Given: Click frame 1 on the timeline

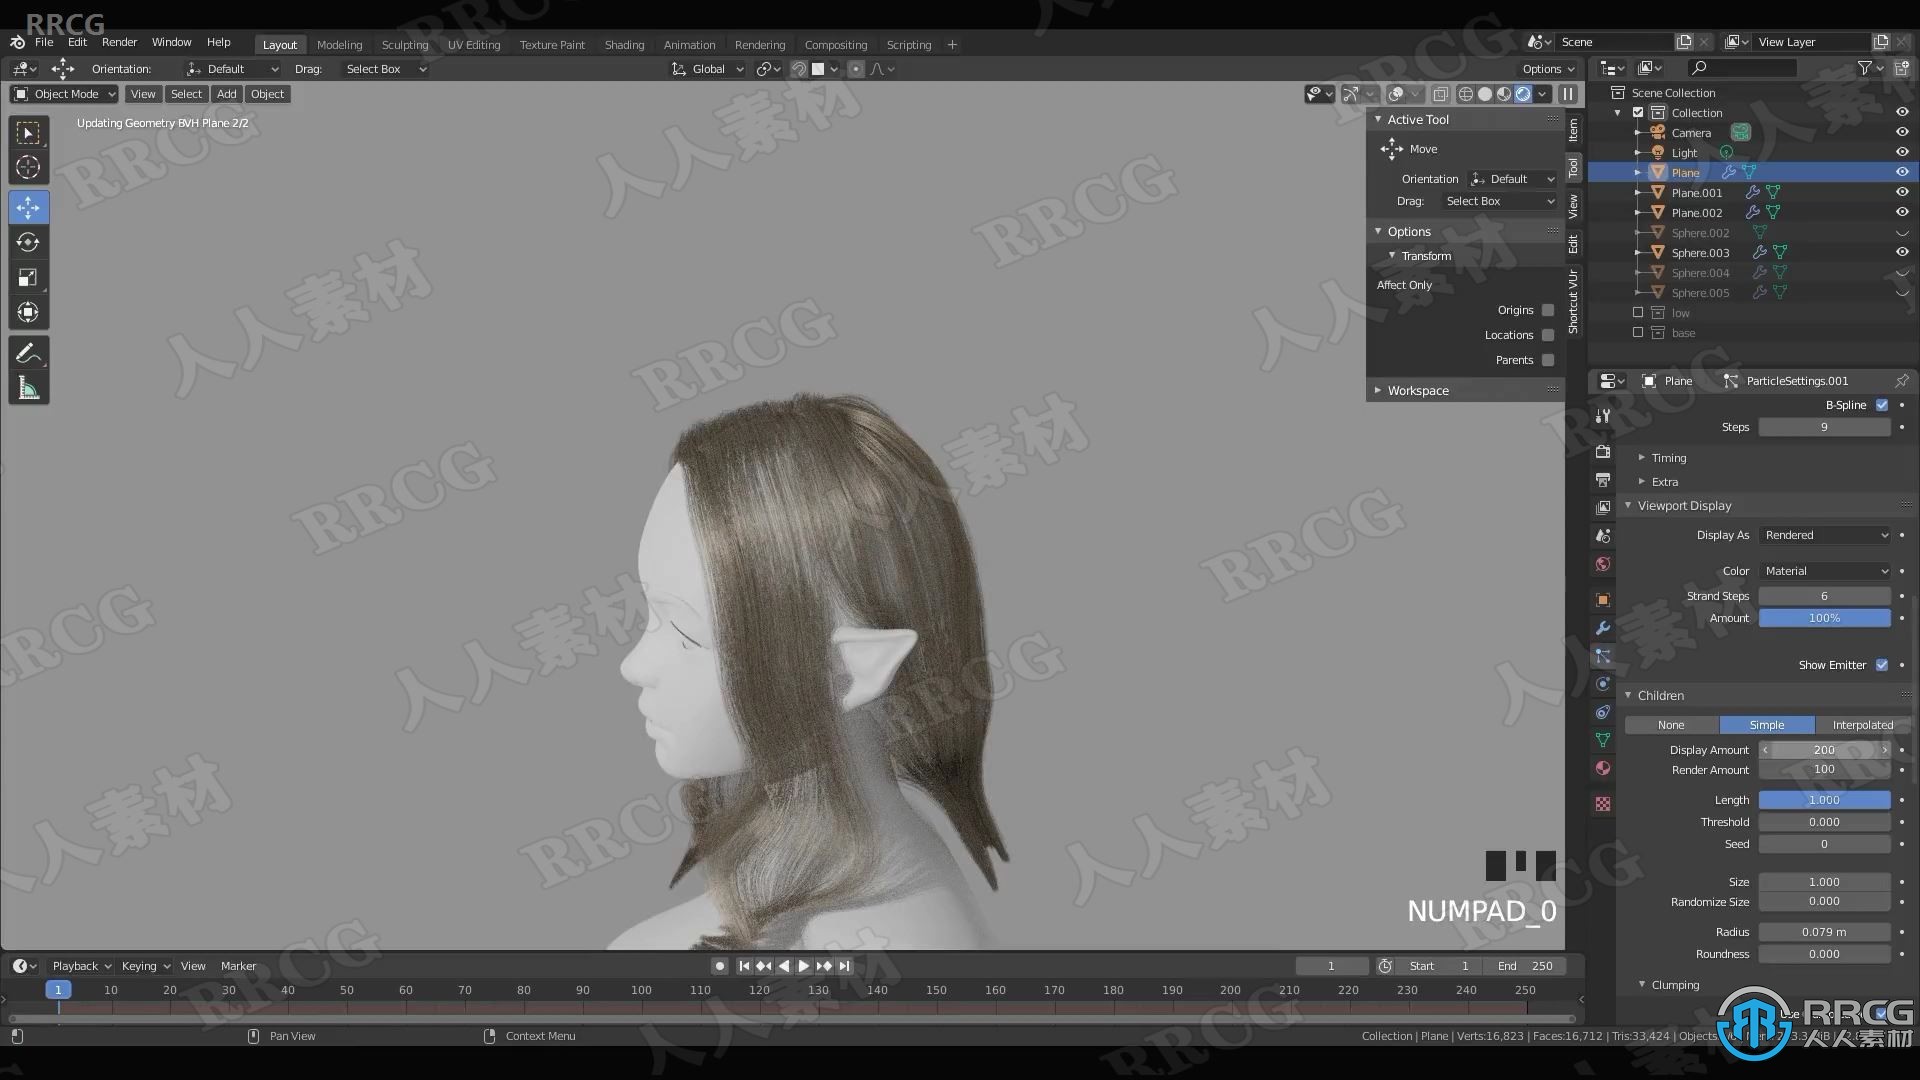Looking at the screenshot, I should [x=57, y=989].
